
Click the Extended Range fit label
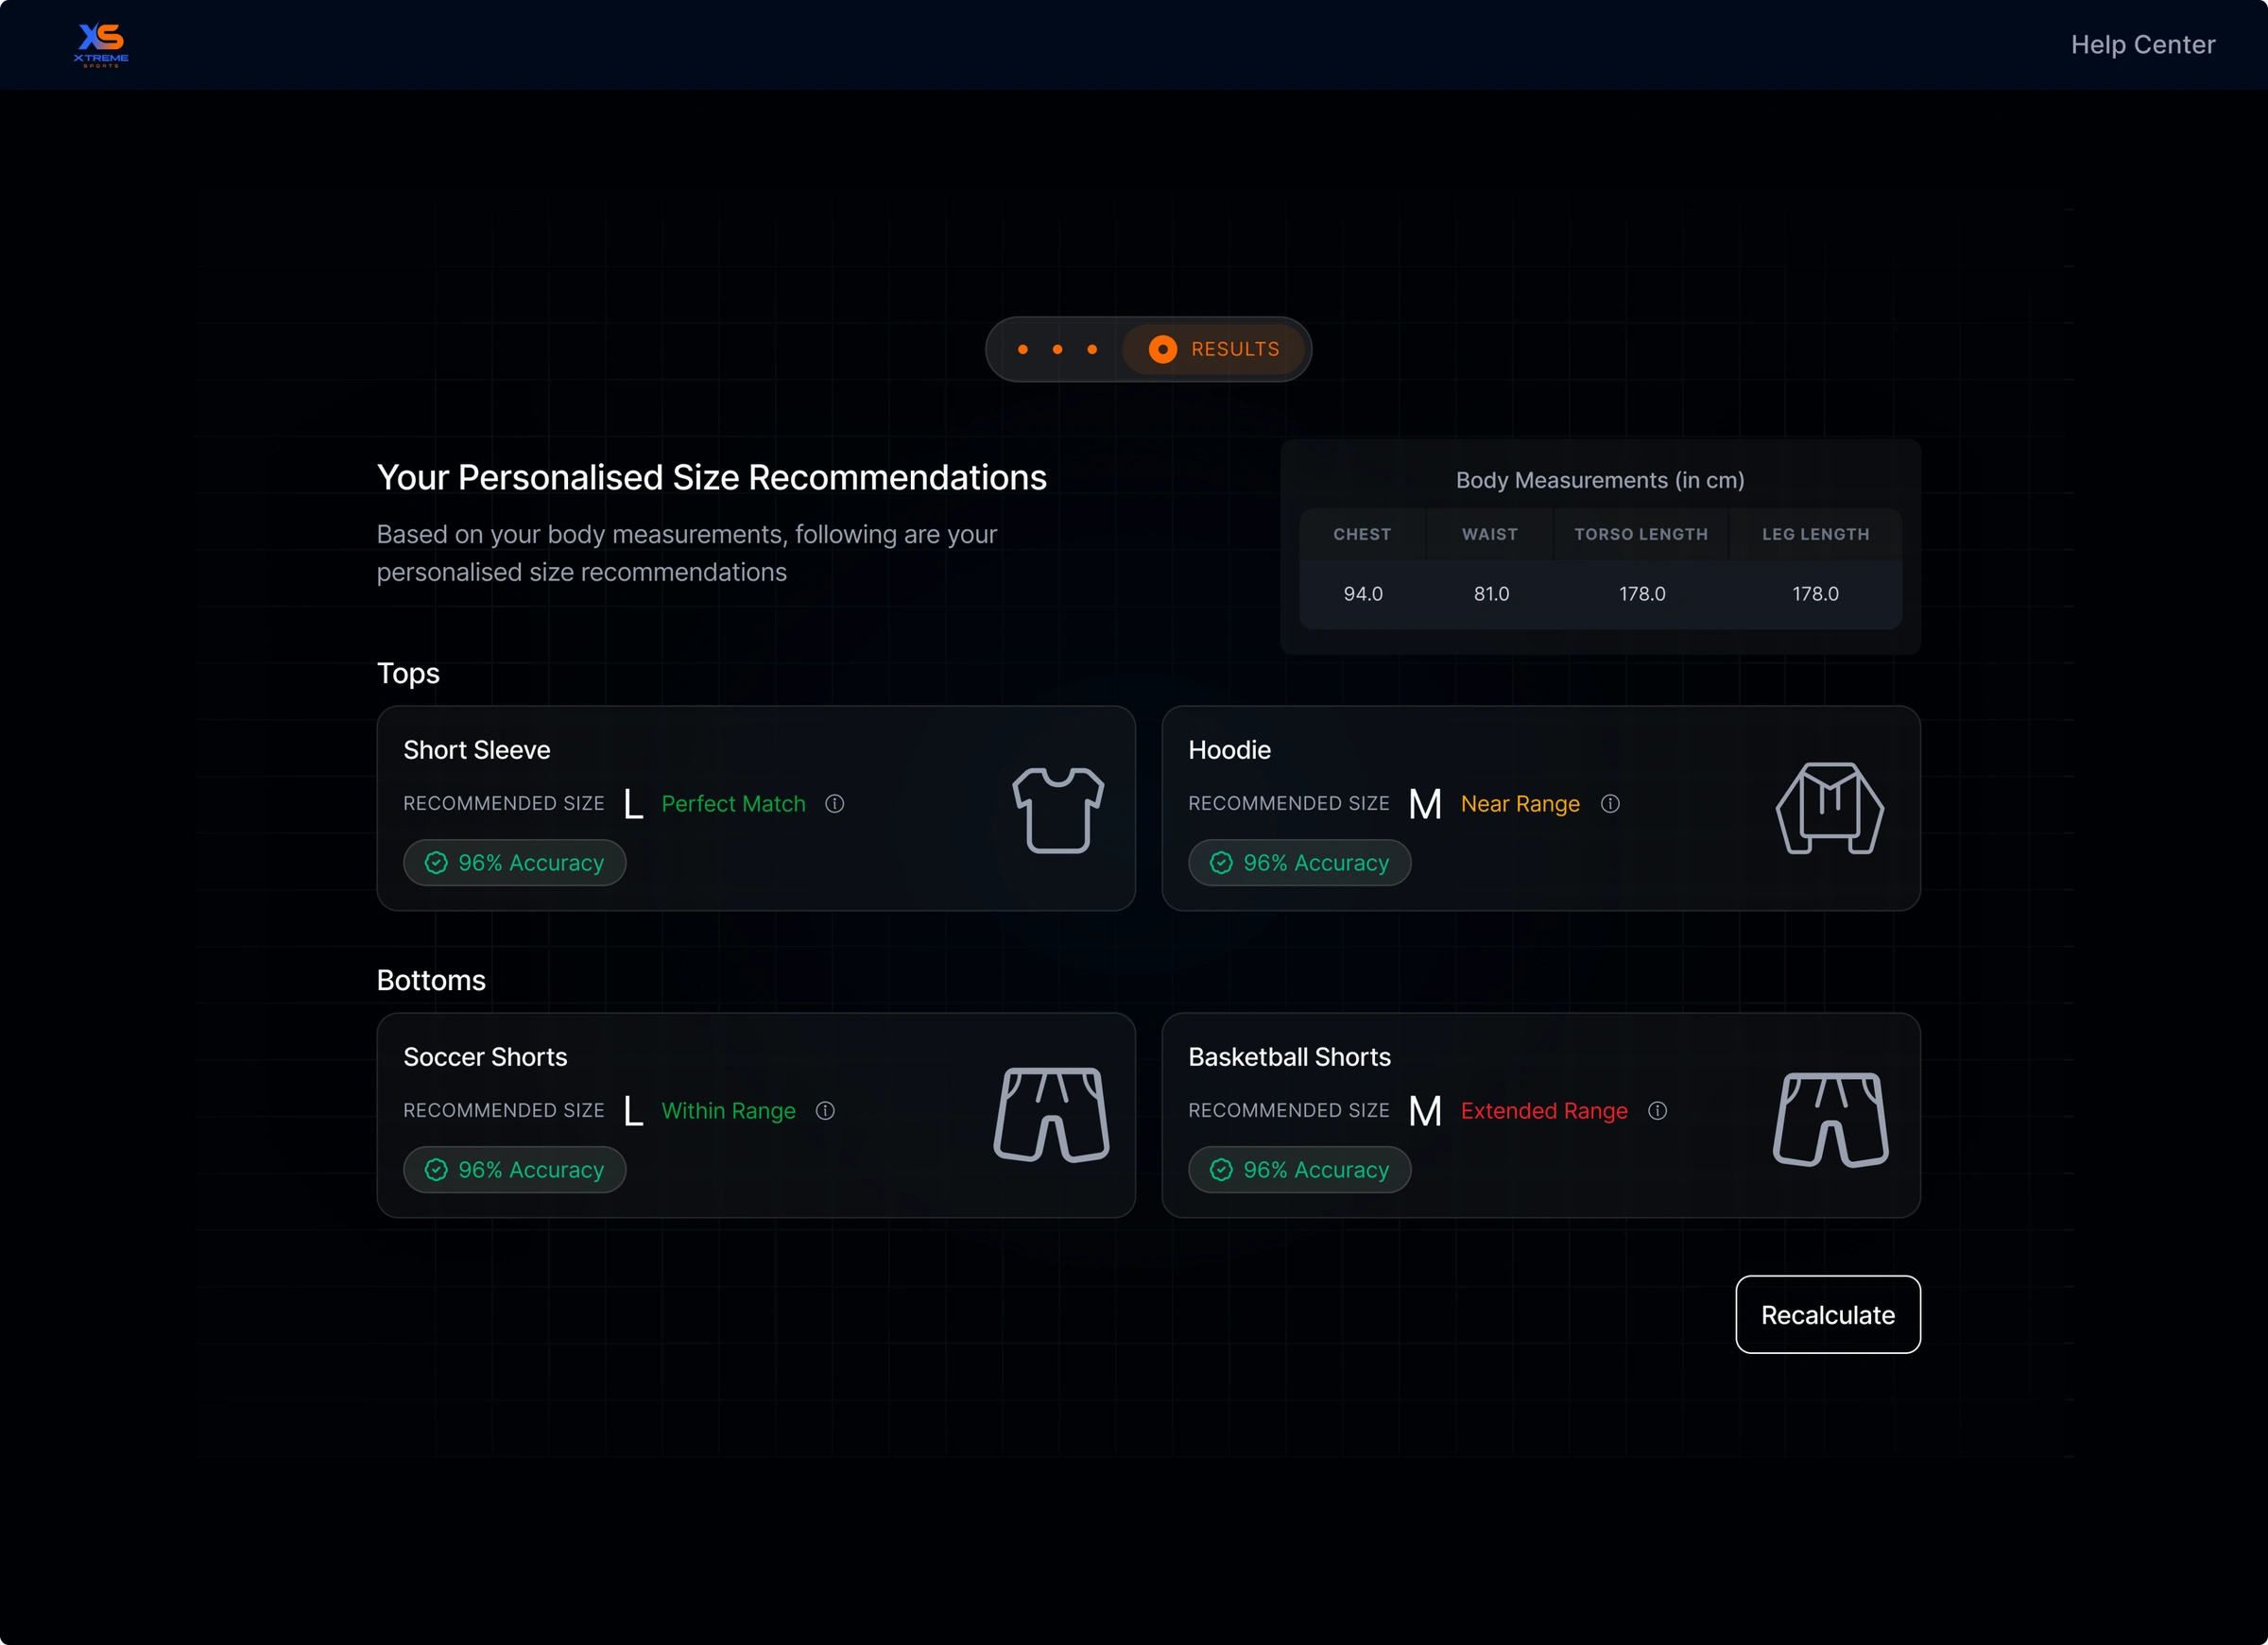click(1544, 1111)
